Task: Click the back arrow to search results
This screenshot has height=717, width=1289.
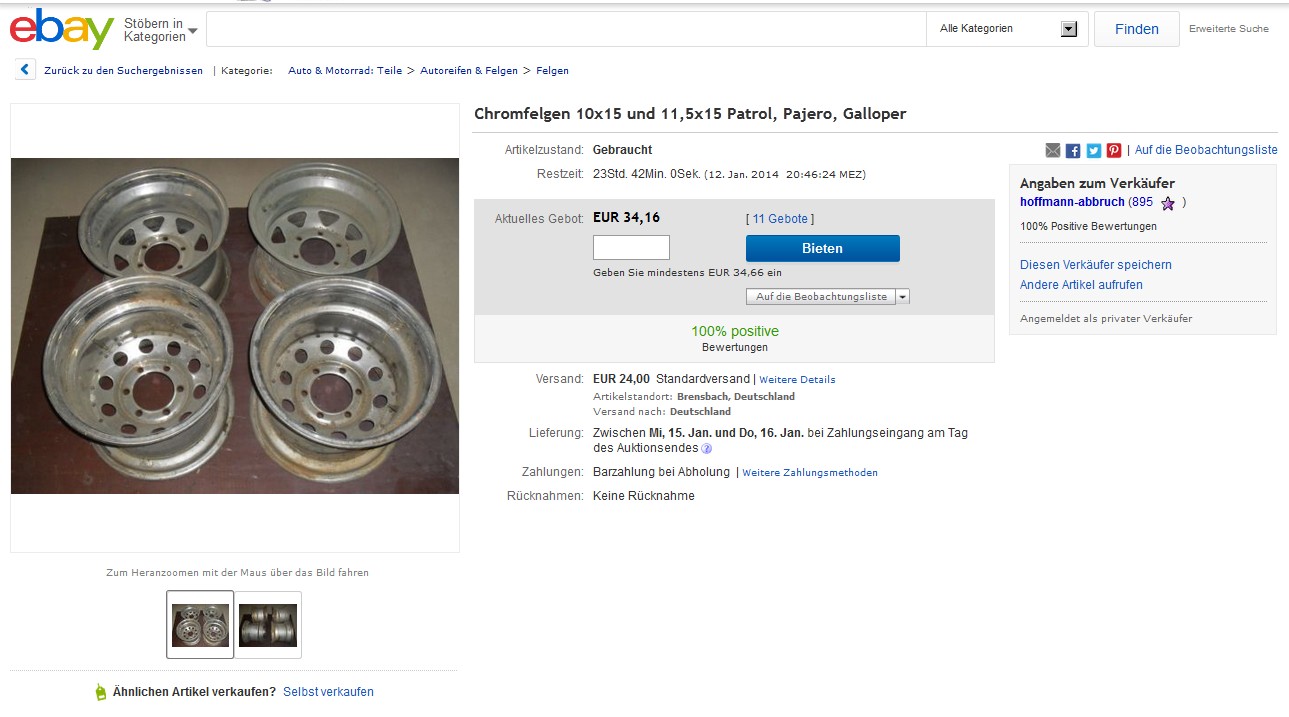Action: (25, 70)
